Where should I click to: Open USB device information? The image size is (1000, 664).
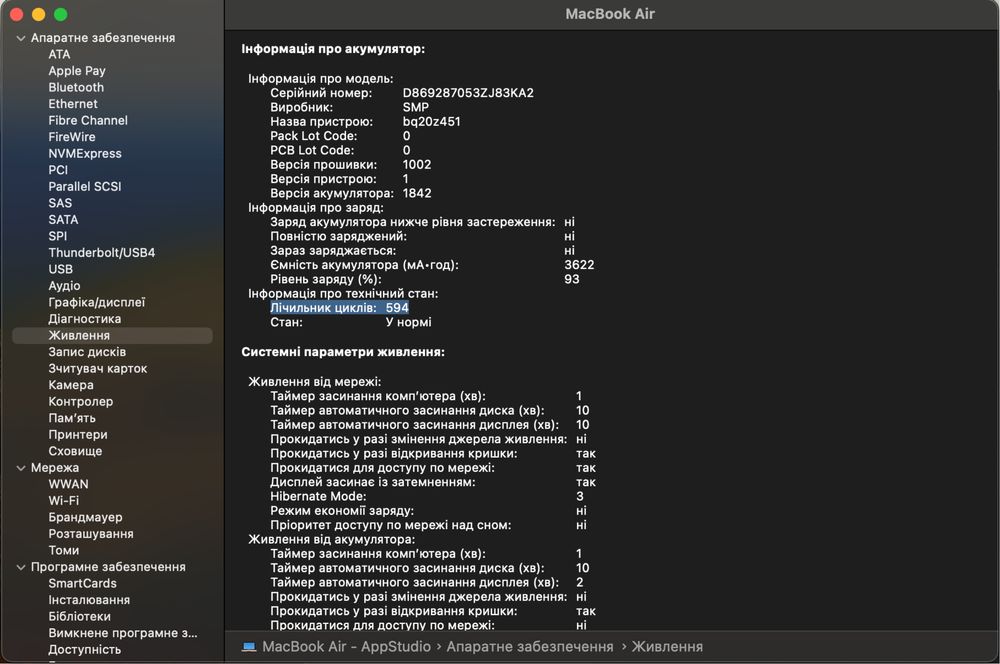(x=61, y=269)
